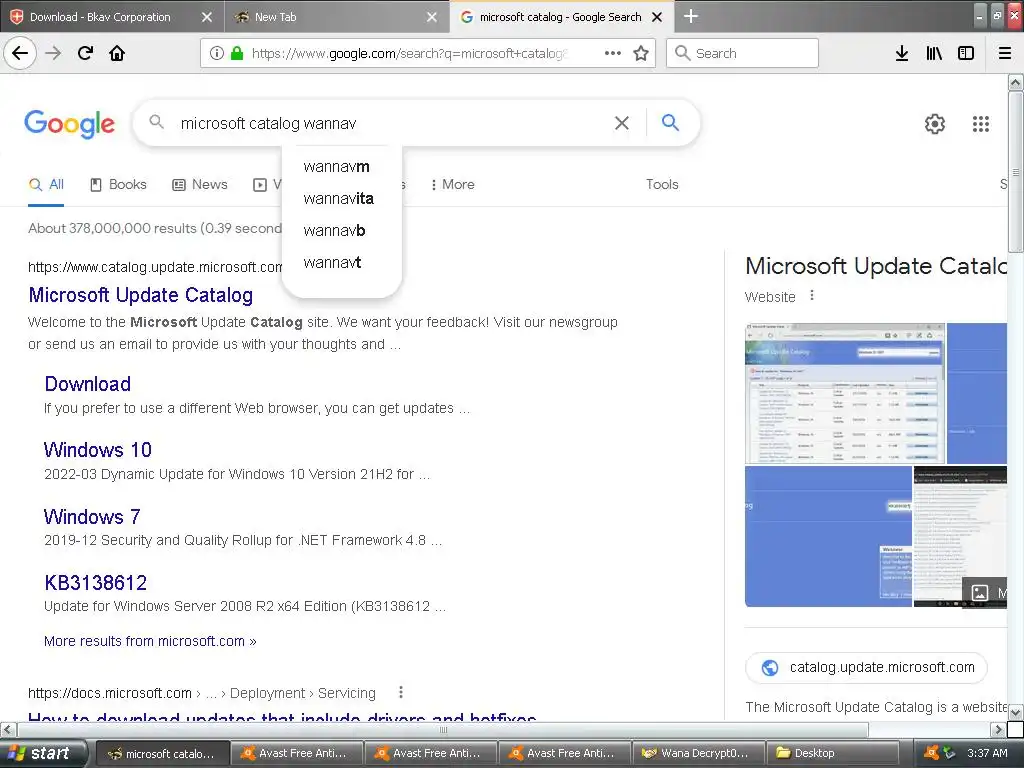
Task: Select the Books results tab
Action: pyautogui.click(x=118, y=185)
